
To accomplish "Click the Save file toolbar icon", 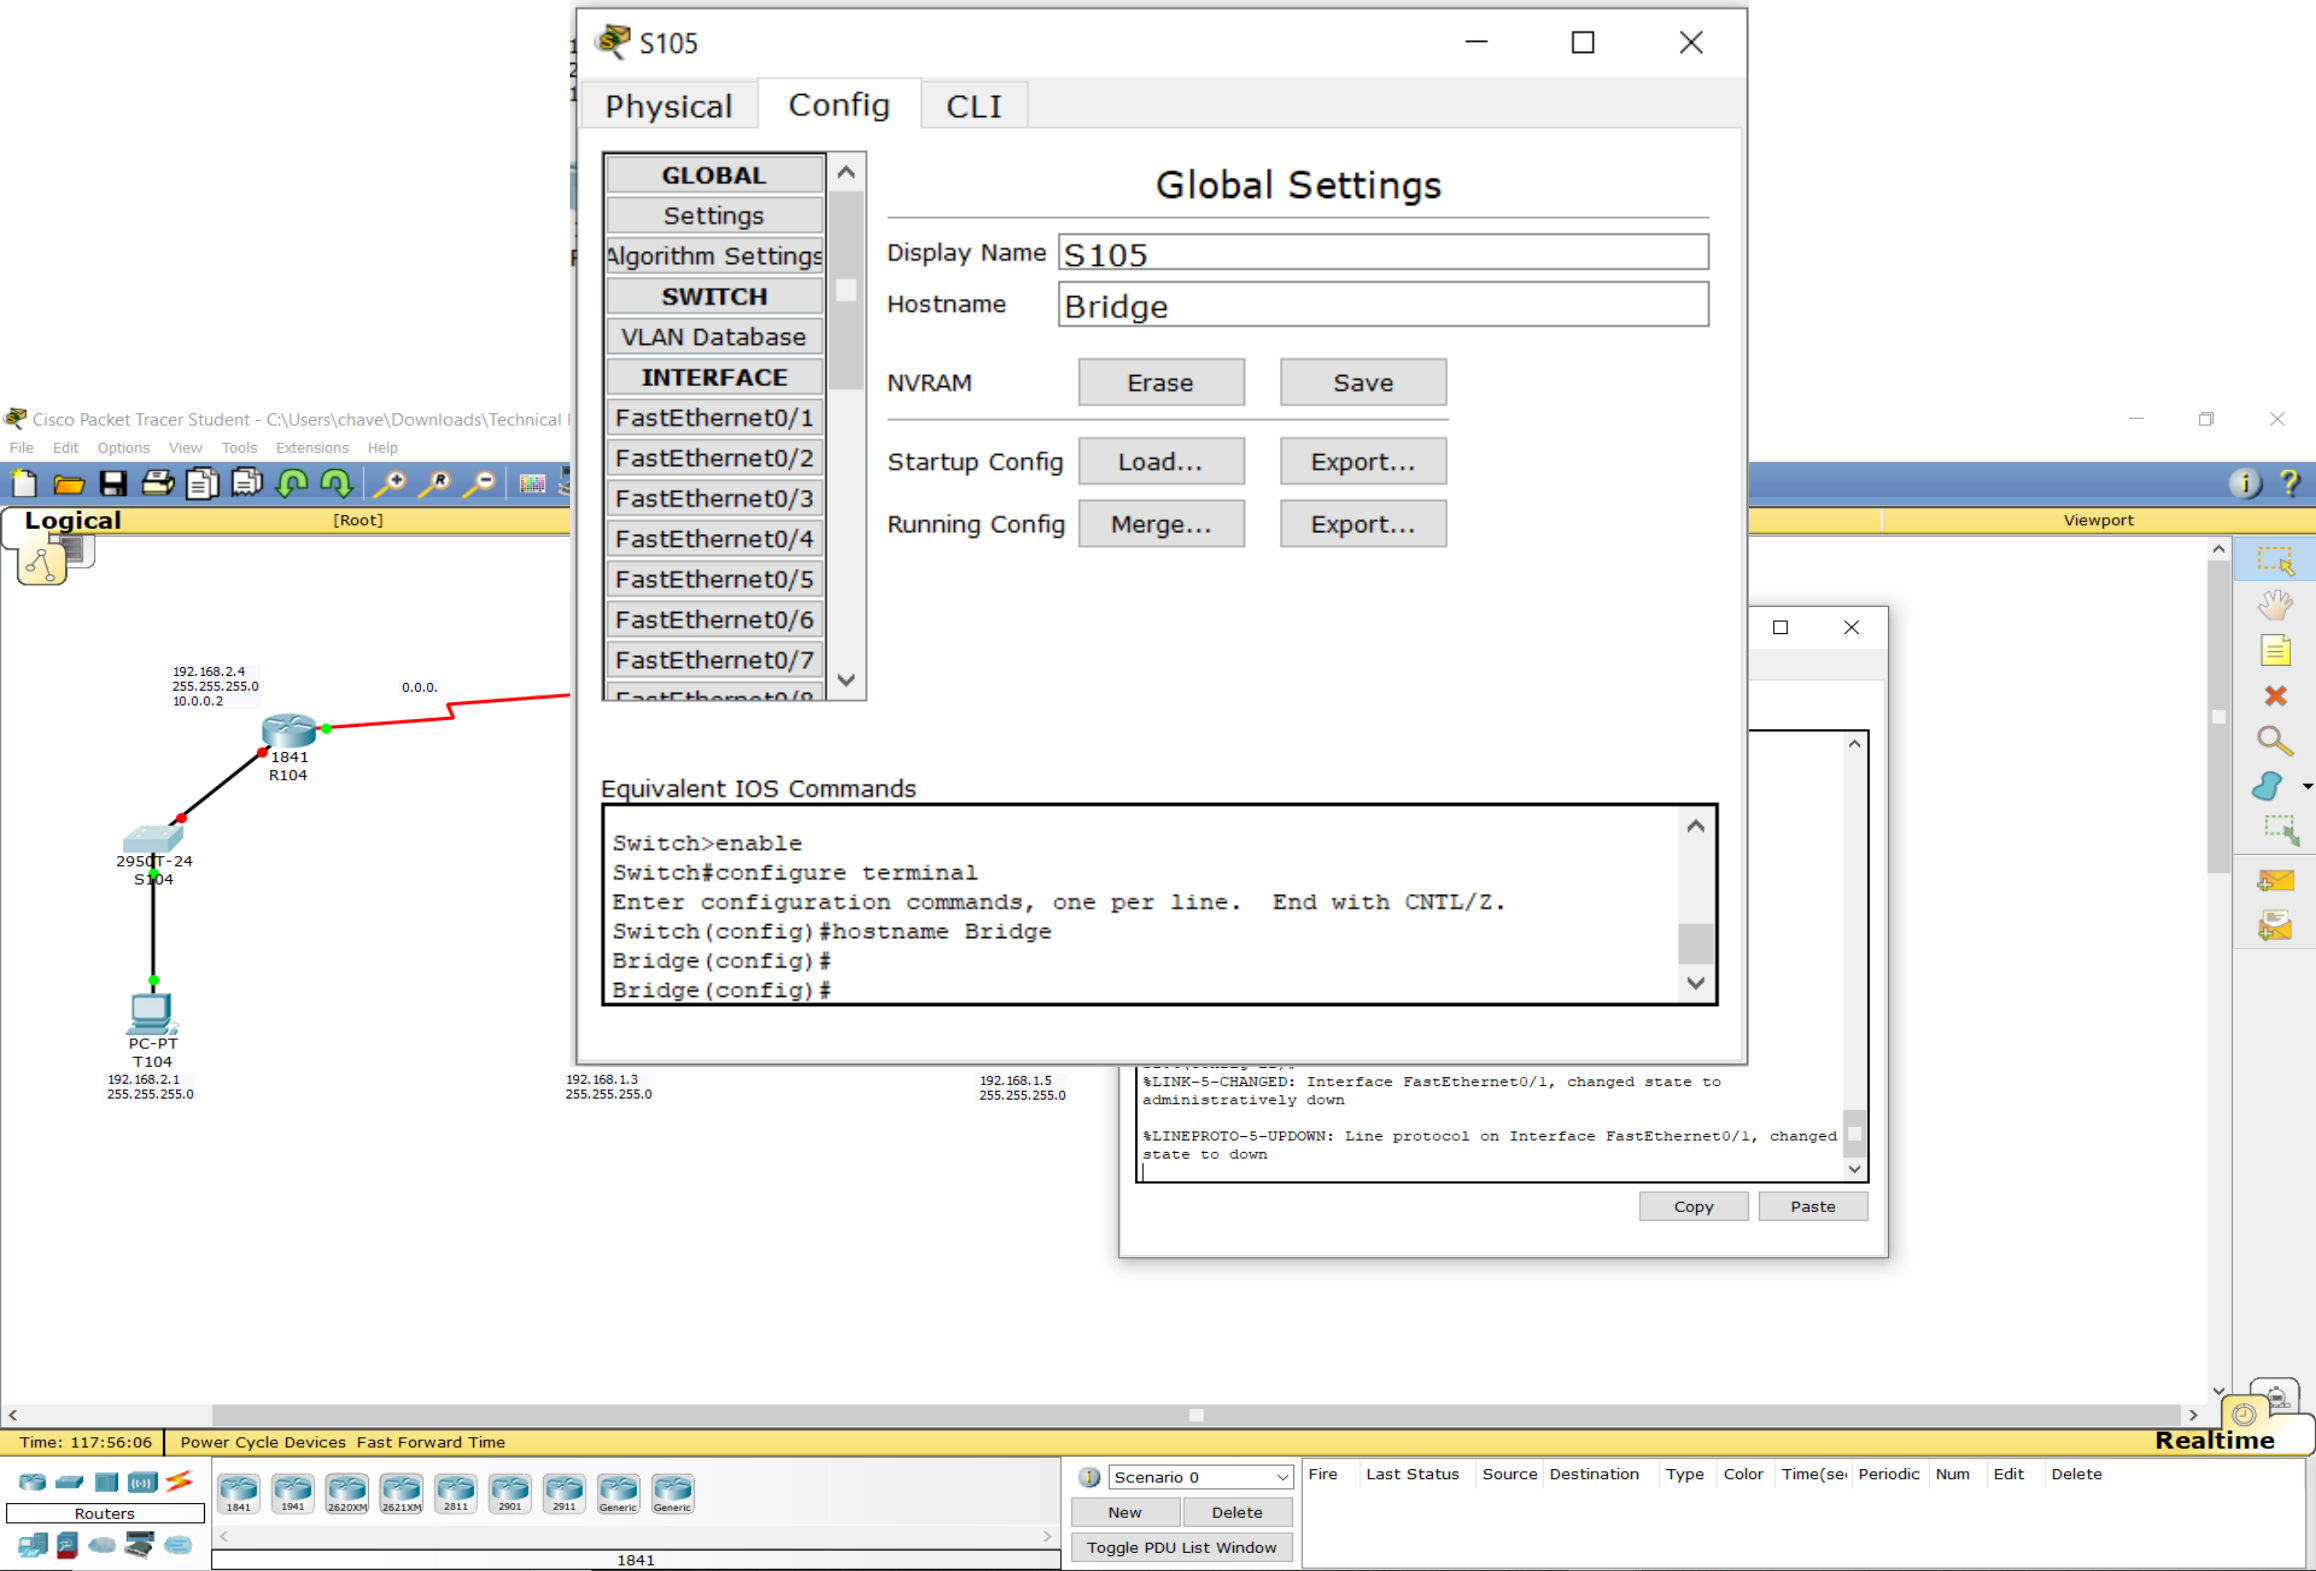I will [x=113, y=484].
